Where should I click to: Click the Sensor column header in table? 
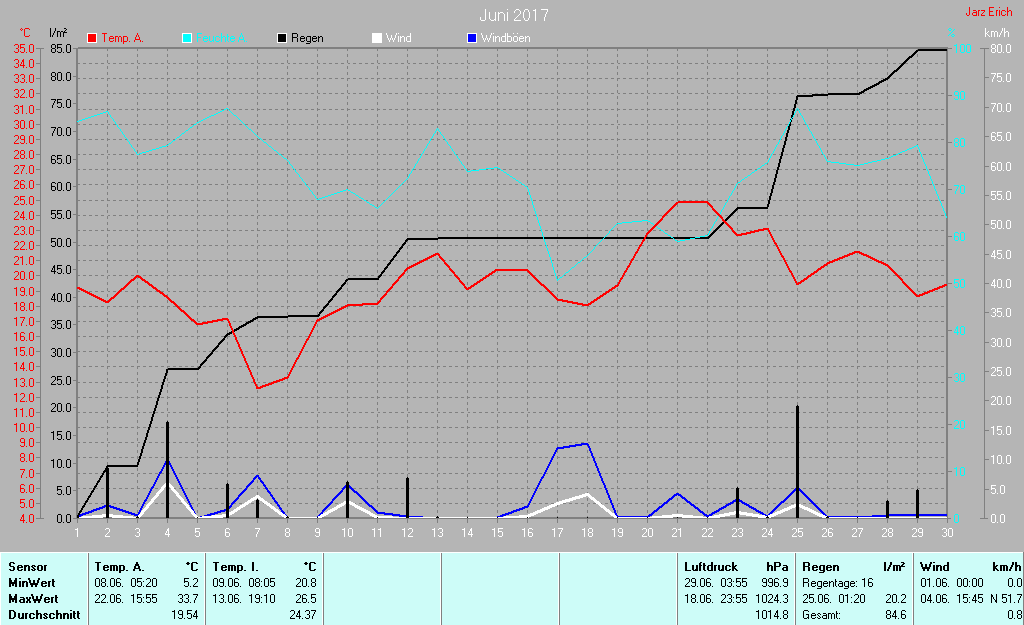[x=27, y=567]
